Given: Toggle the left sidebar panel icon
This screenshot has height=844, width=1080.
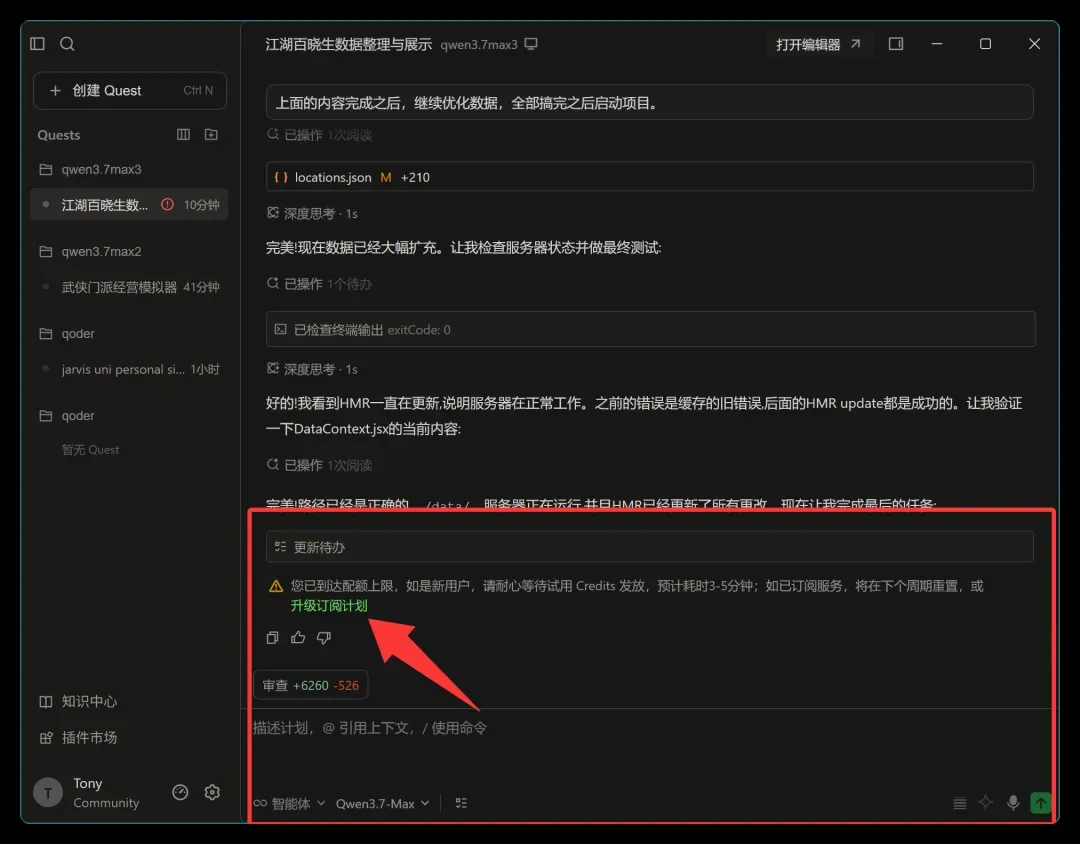Looking at the screenshot, I should [37, 44].
